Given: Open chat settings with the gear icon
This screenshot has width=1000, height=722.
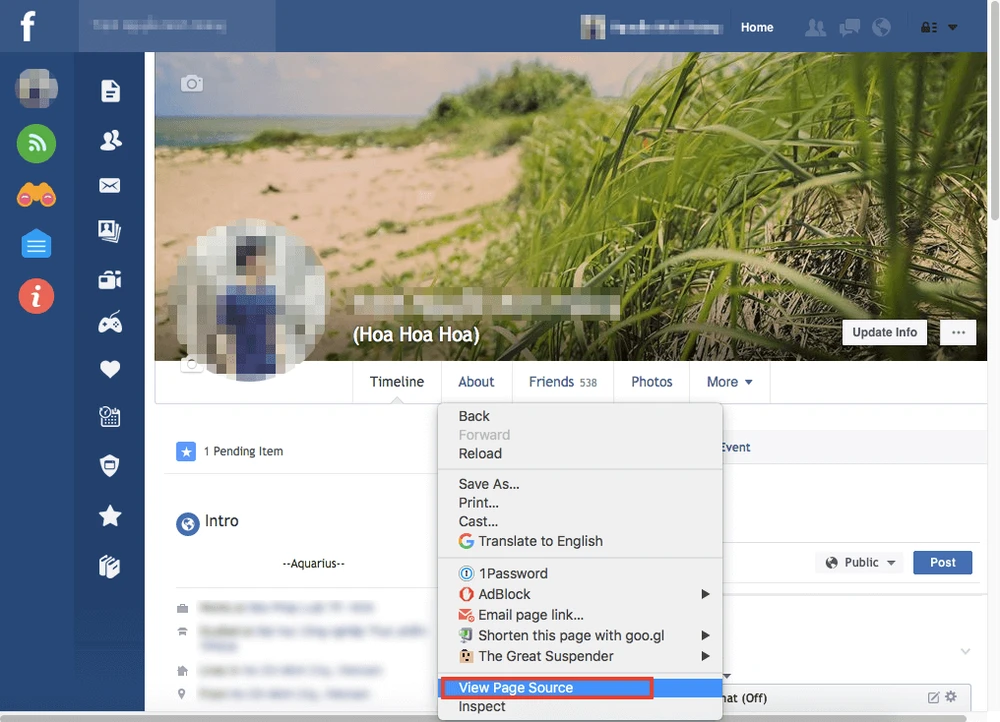Looking at the screenshot, I should [950, 696].
